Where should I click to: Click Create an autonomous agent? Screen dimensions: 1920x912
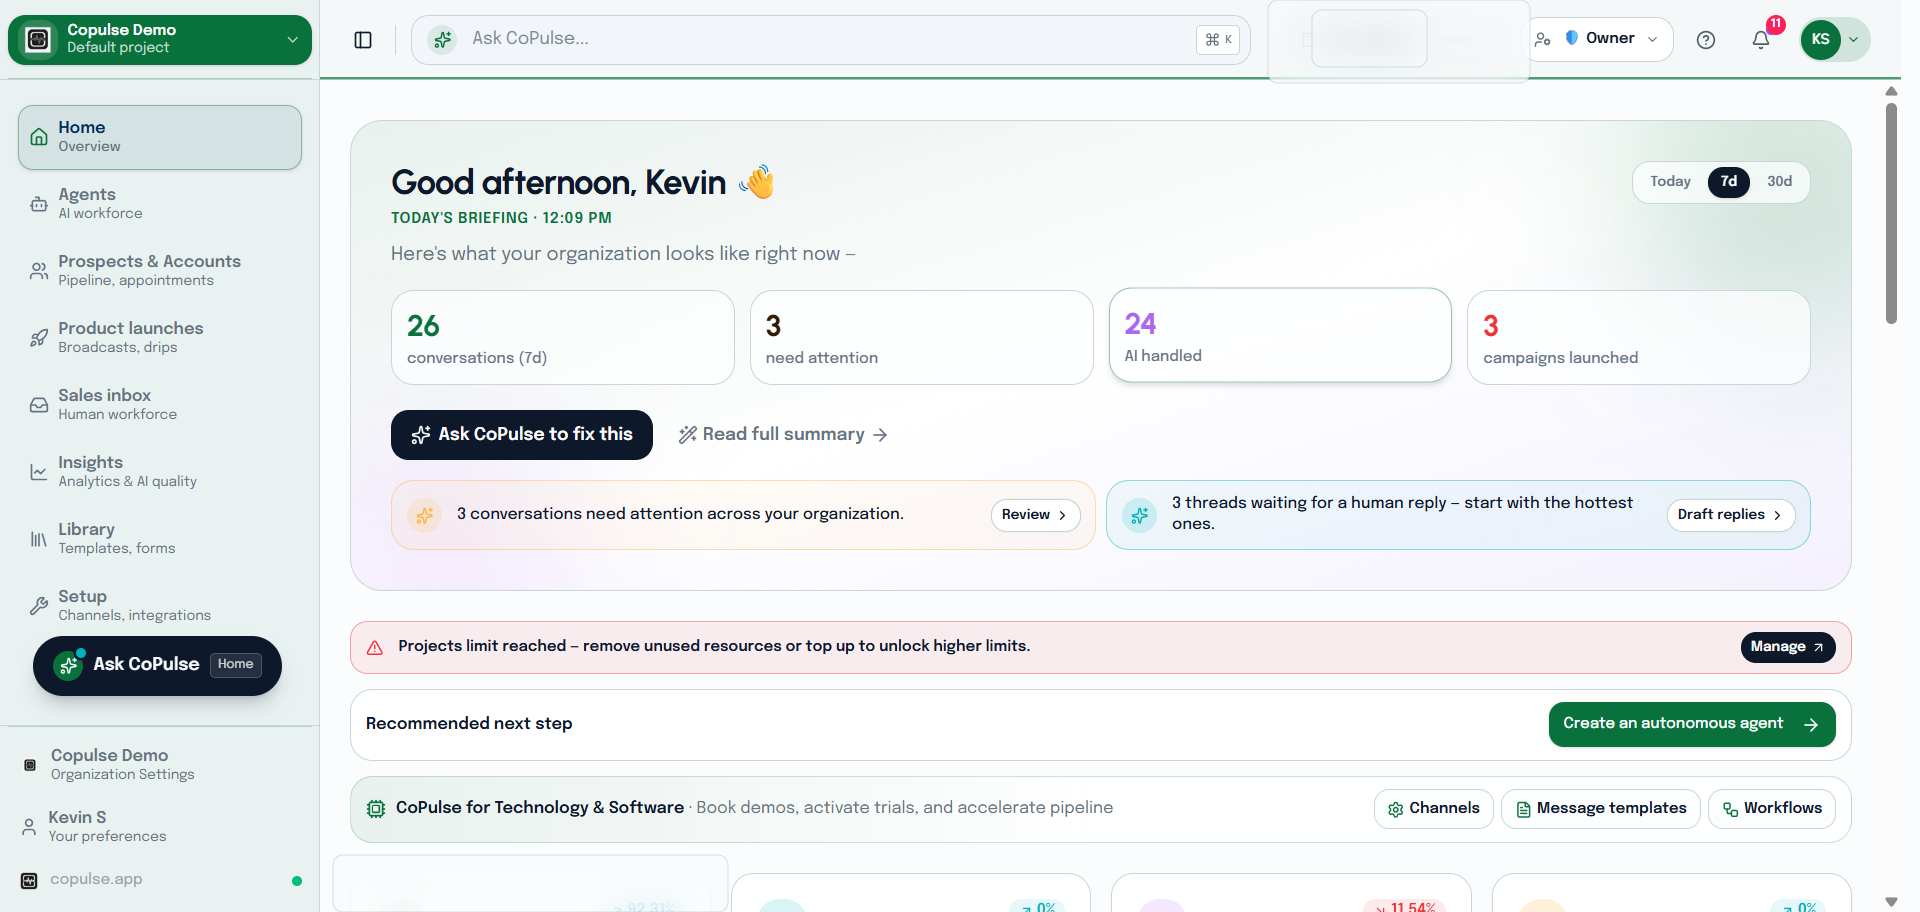[1692, 725]
